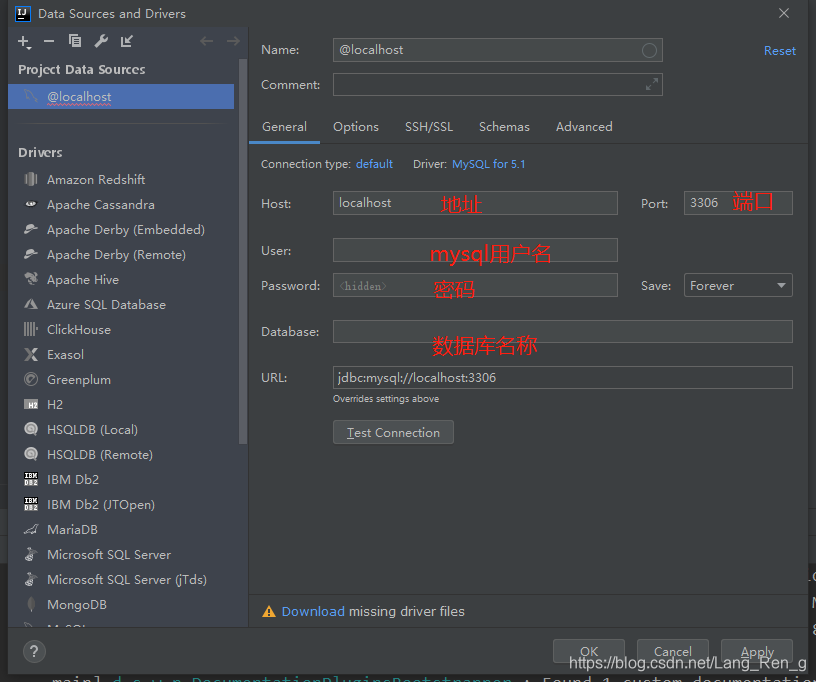Image resolution: width=816 pixels, height=682 pixels.
Task: Click Download missing driver files link
Action: coord(313,612)
